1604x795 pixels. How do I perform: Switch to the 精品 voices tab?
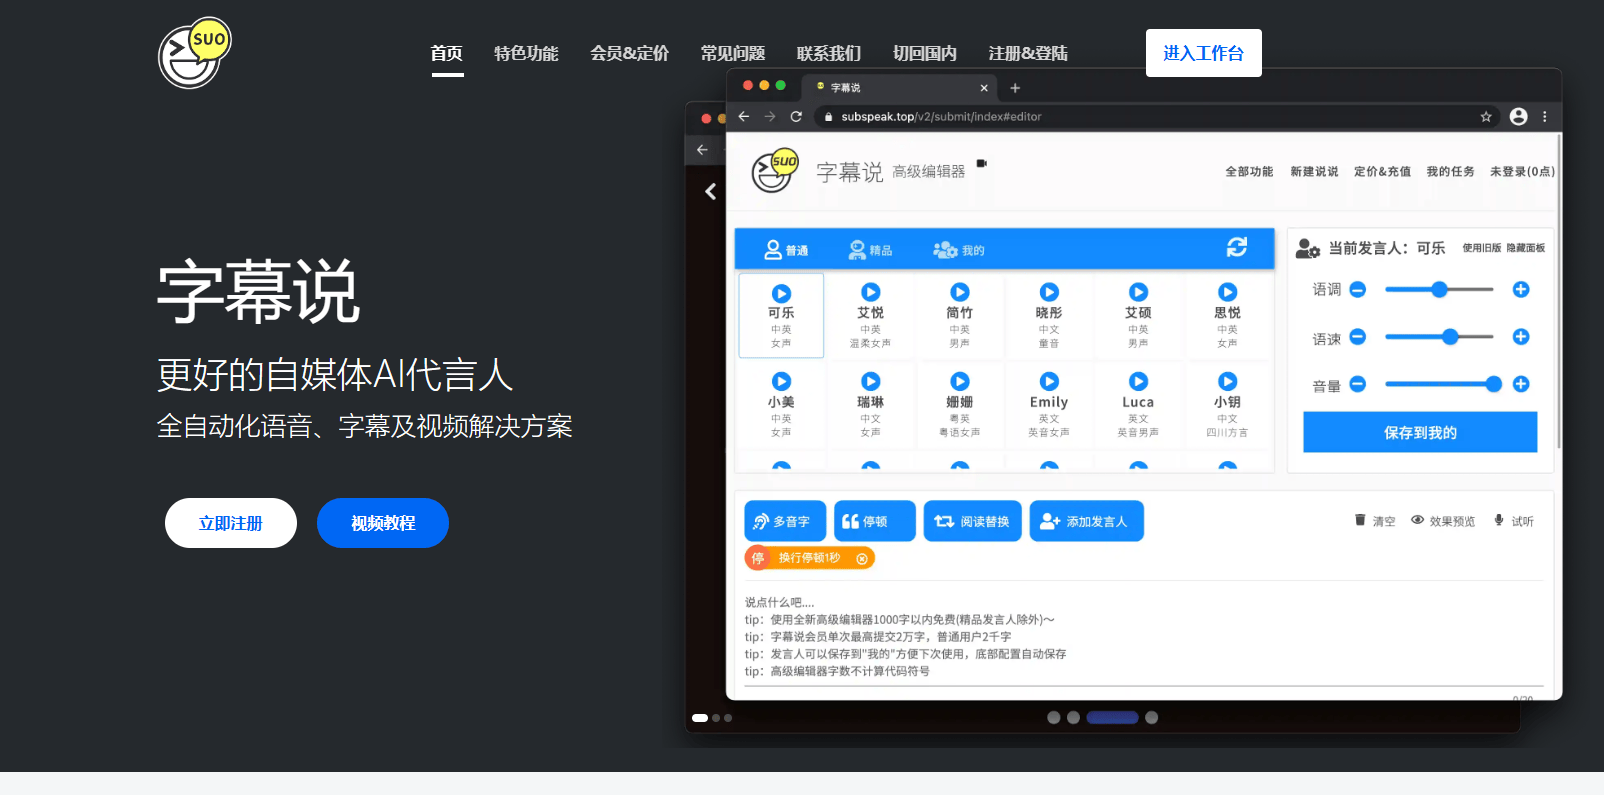click(870, 250)
